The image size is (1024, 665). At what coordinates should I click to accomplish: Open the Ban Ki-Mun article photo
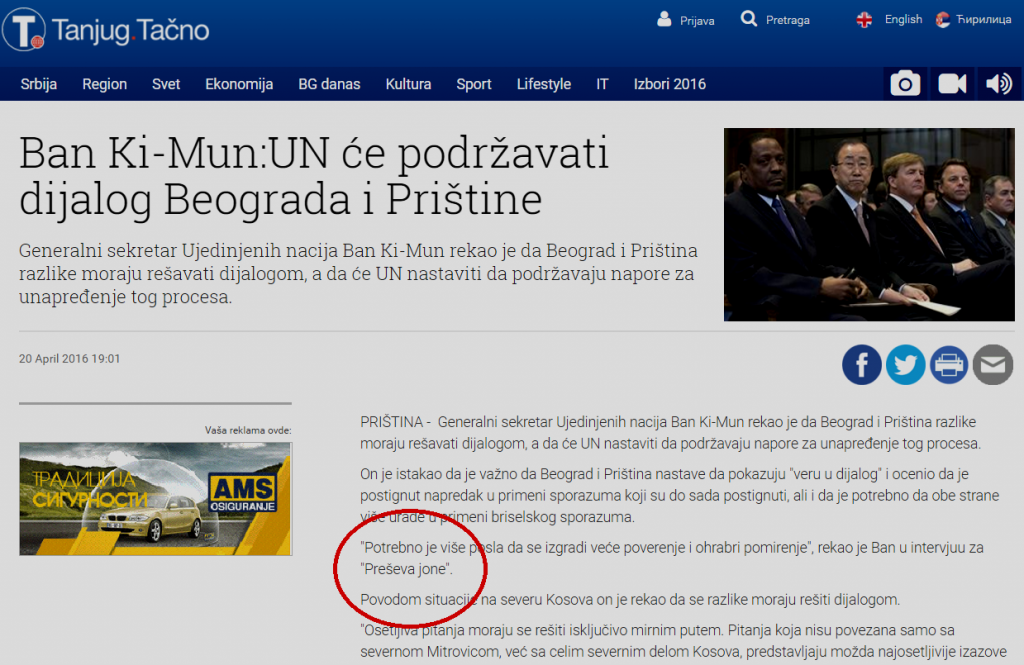pos(868,224)
